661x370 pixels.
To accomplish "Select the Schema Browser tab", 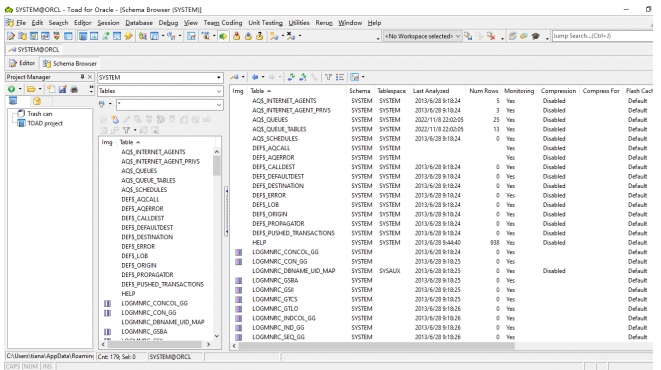I will 70,63.
